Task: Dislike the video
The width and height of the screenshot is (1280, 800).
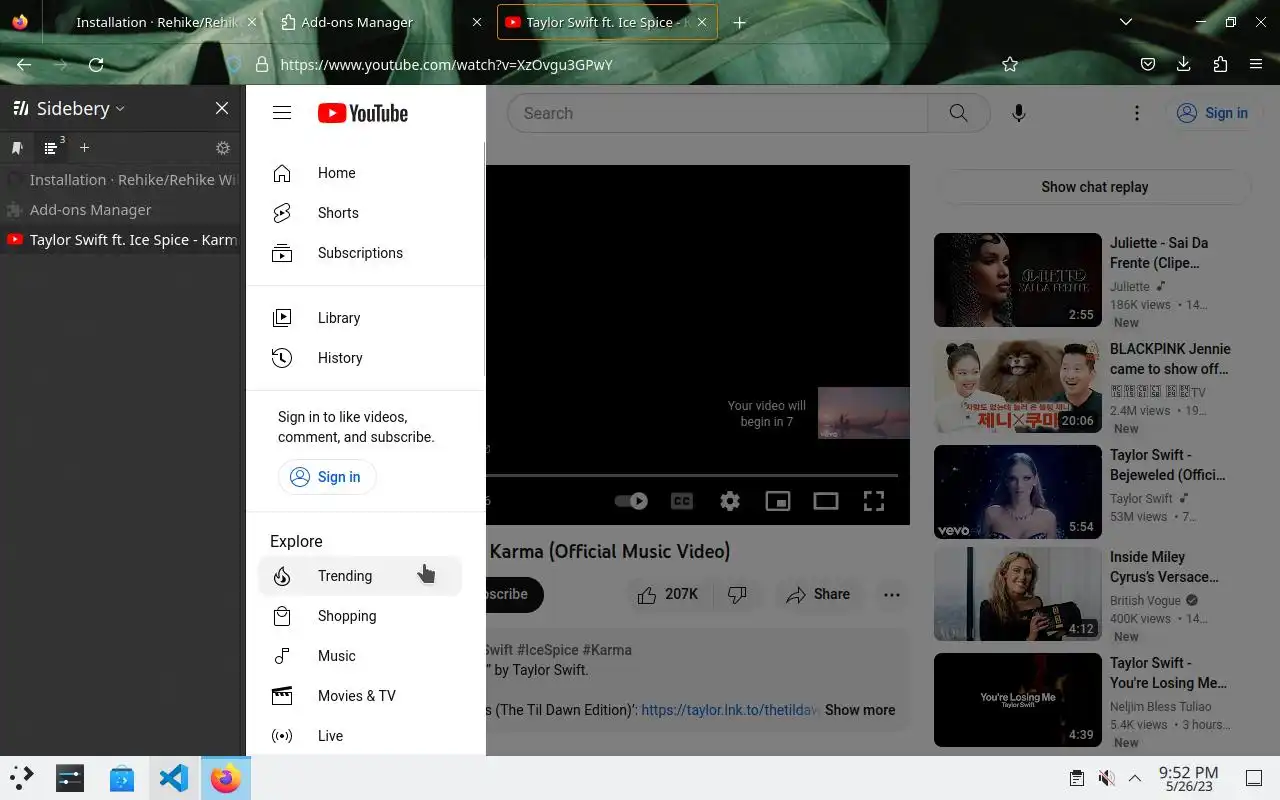Action: coord(737,594)
